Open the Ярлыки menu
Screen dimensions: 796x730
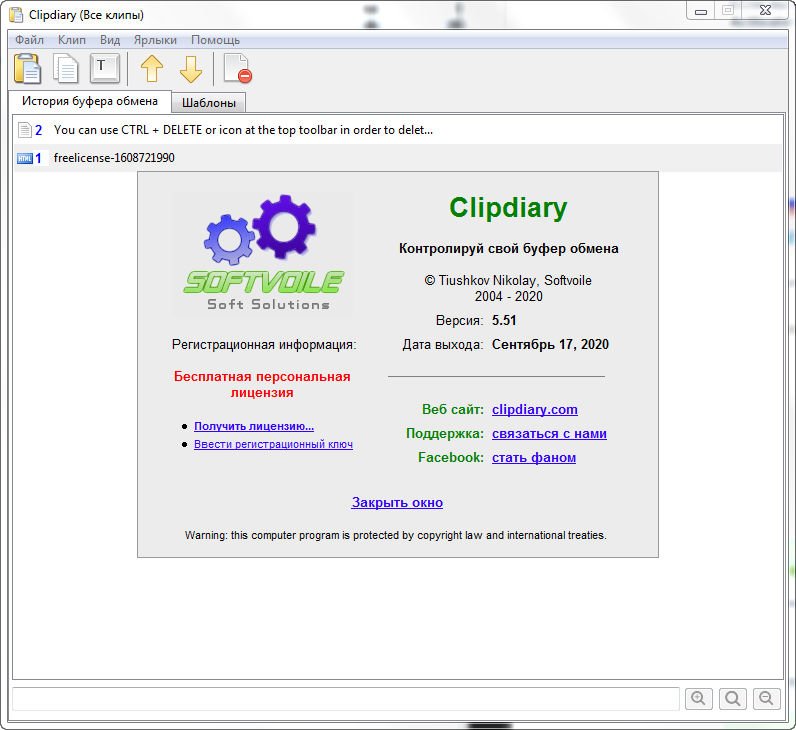[155, 40]
